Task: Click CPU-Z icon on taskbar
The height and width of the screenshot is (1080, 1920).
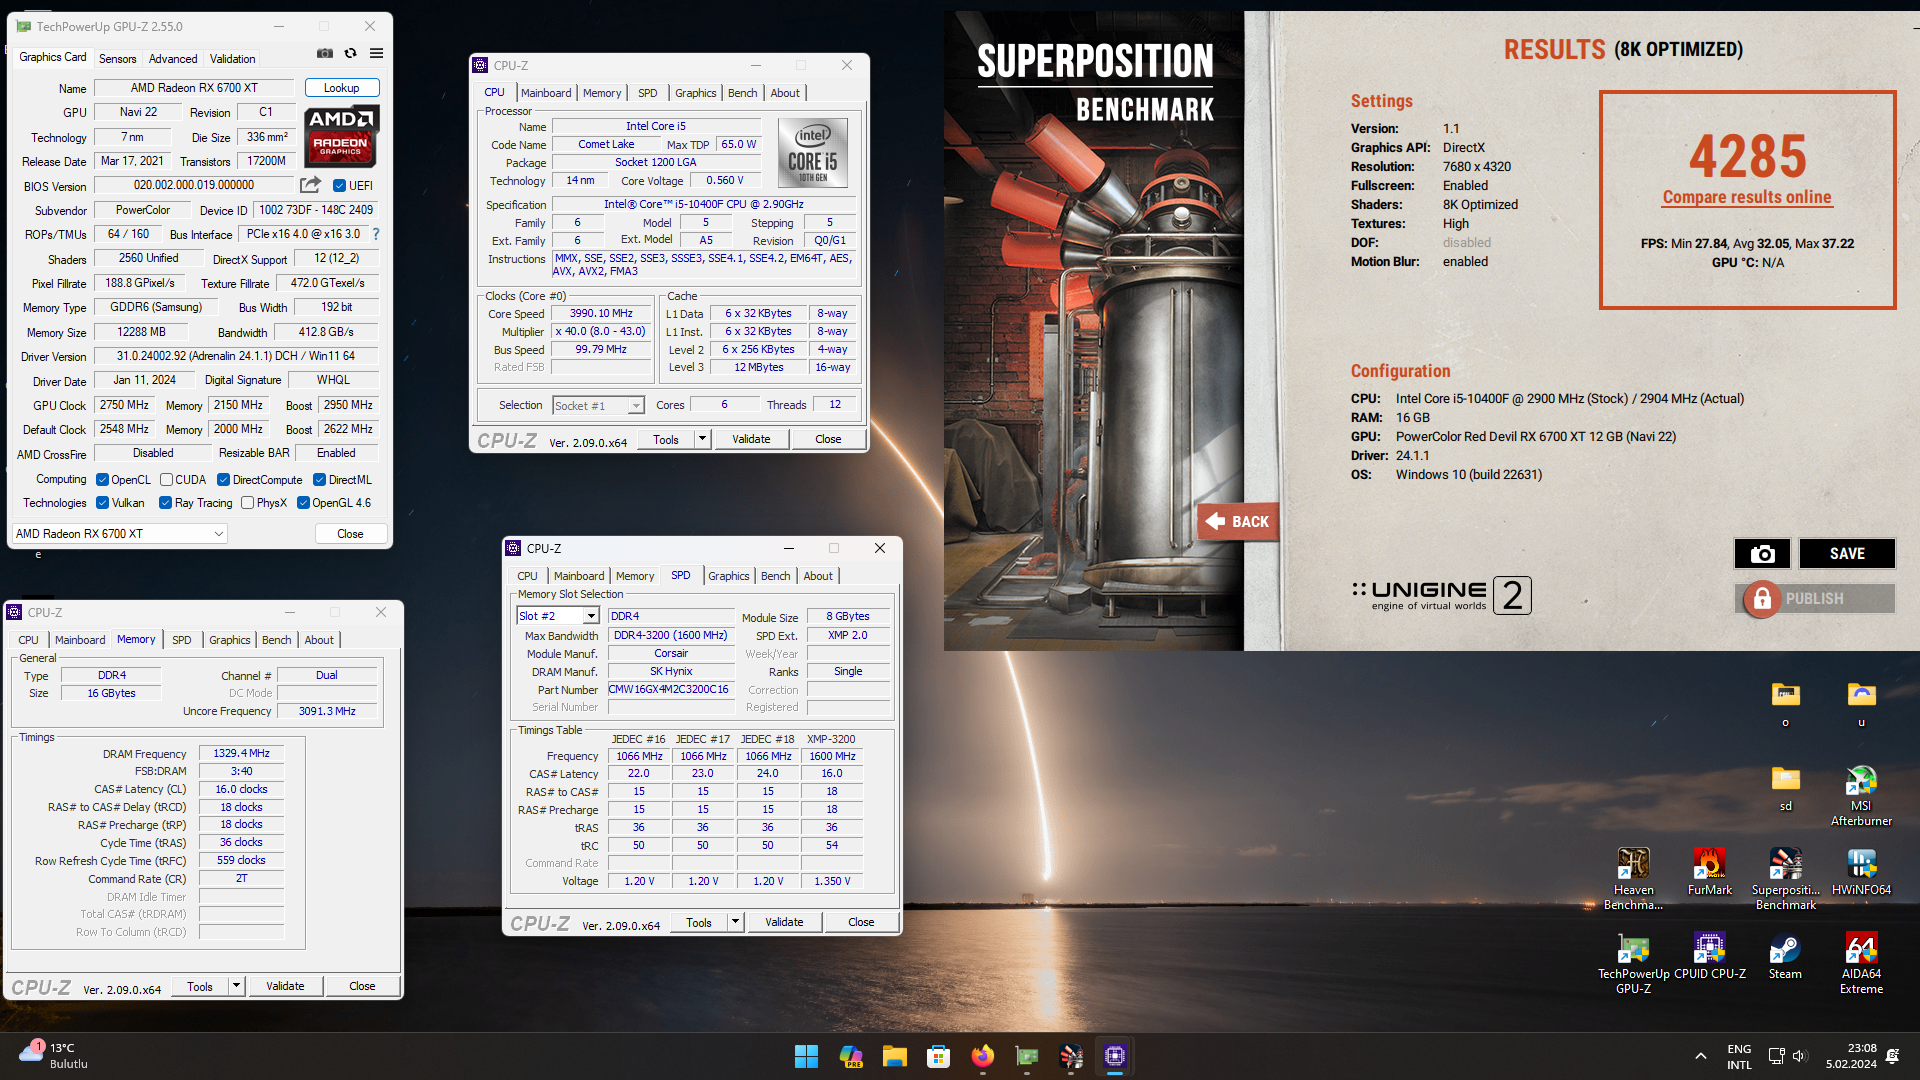Action: click(1114, 1056)
